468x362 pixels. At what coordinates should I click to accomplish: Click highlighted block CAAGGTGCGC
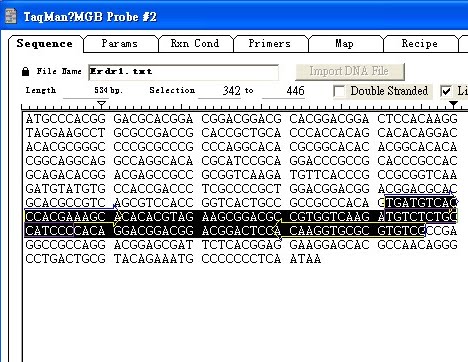pyautogui.click(x=329, y=231)
